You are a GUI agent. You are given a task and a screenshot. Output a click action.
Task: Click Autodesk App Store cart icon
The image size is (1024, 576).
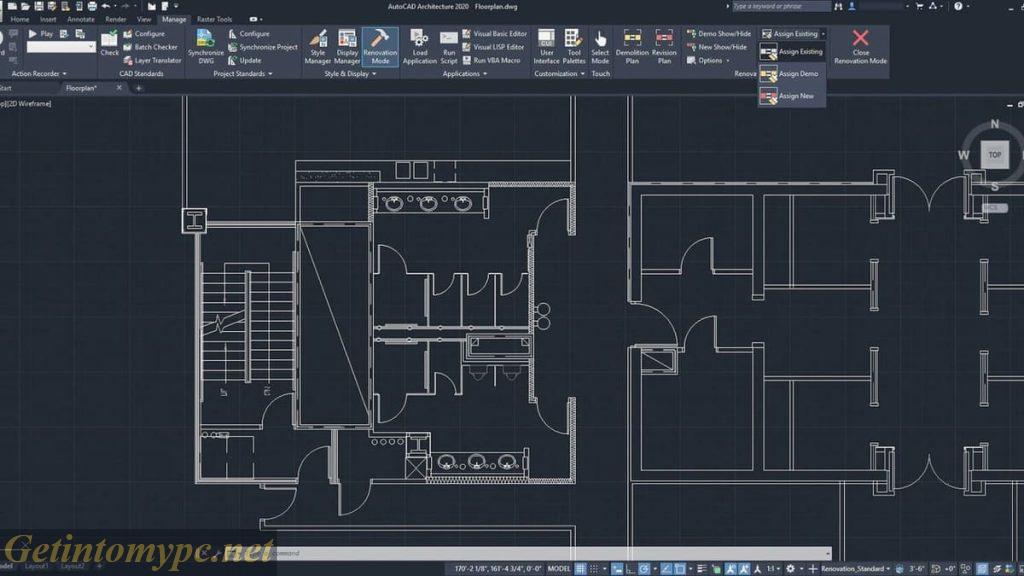tap(920, 6)
